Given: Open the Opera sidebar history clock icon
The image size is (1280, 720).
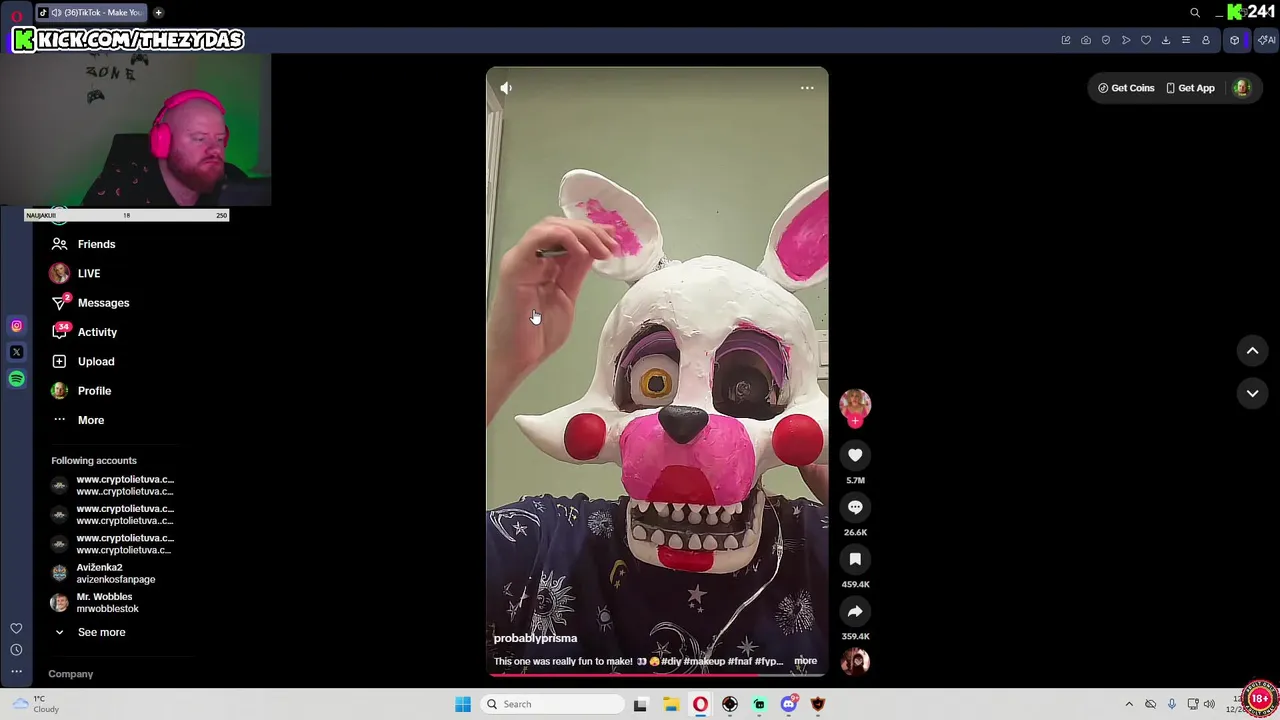Looking at the screenshot, I should pyautogui.click(x=16, y=650).
